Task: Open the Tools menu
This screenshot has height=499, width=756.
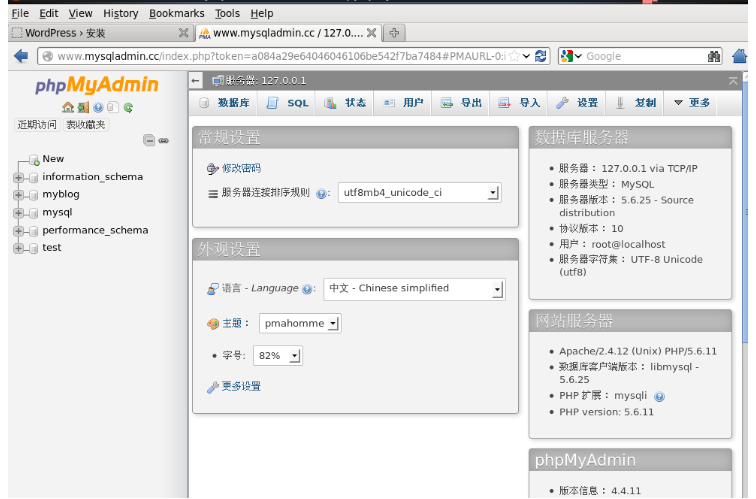Action: click(x=227, y=13)
